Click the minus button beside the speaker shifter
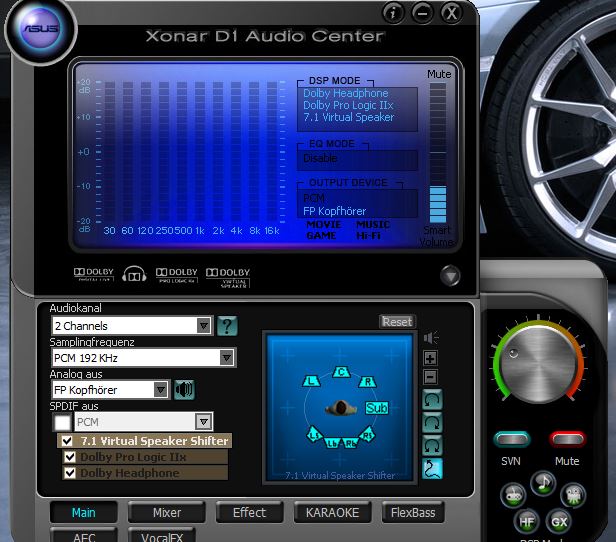The image size is (616, 542). tap(431, 377)
